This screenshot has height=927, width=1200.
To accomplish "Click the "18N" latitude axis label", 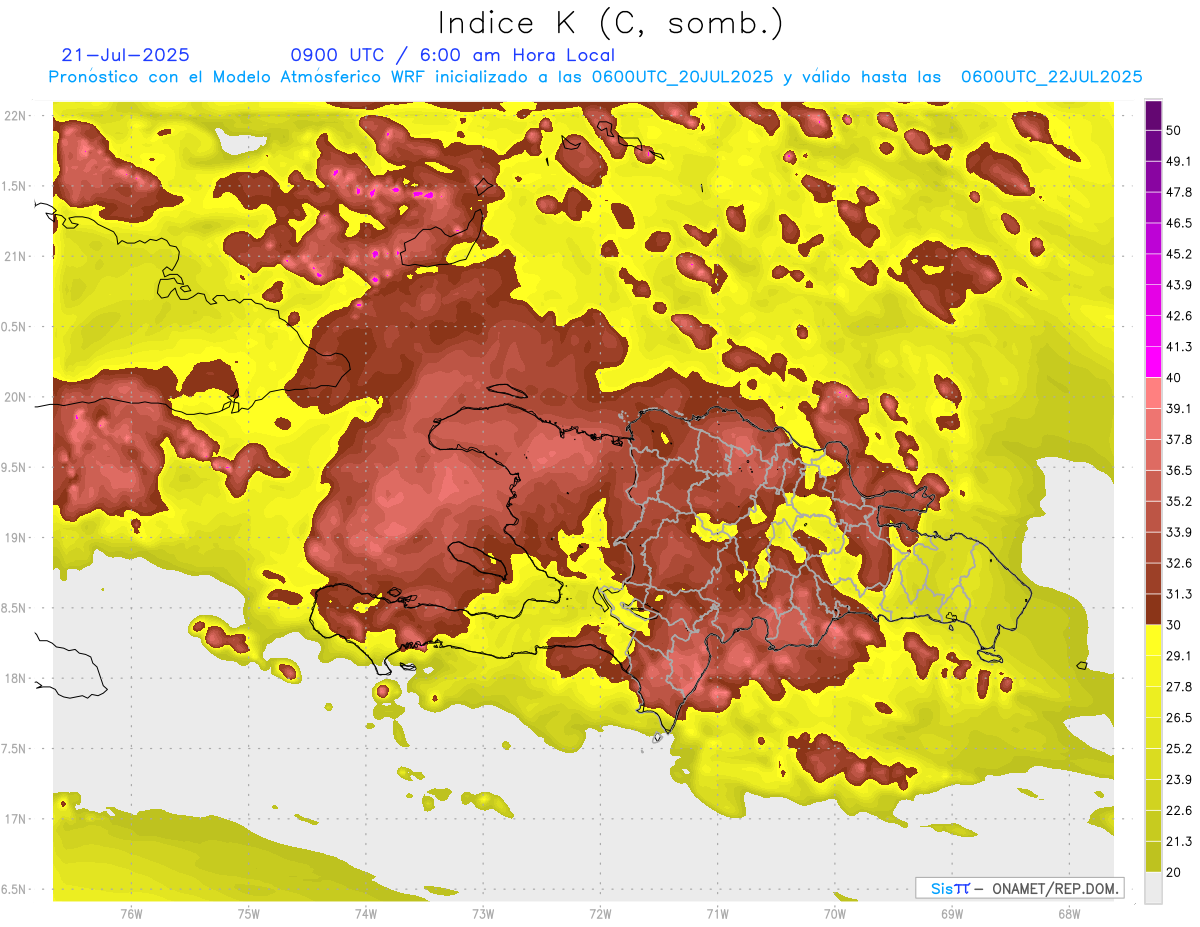I will (x=16, y=678).
